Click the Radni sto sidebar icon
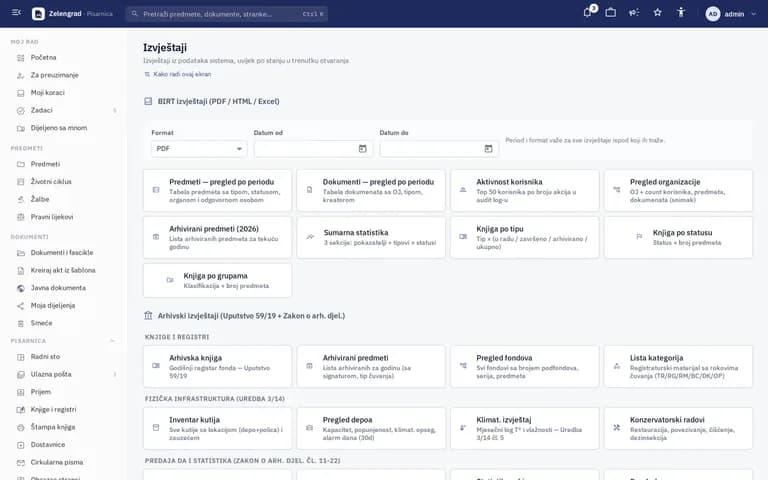The width and height of the screenshot is (768, 480). click(21, 357)
